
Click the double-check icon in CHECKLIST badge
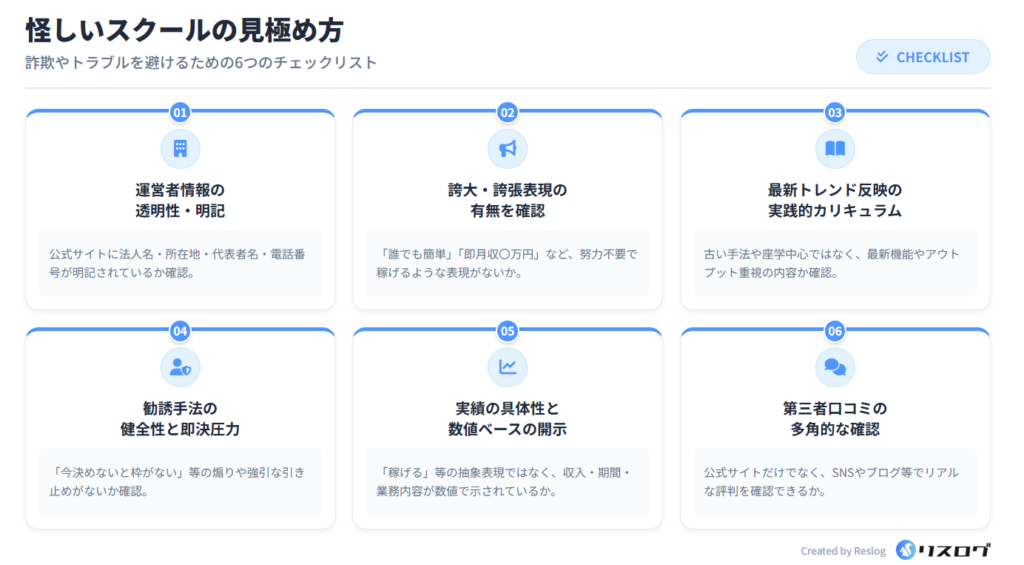tap(882, 57)
